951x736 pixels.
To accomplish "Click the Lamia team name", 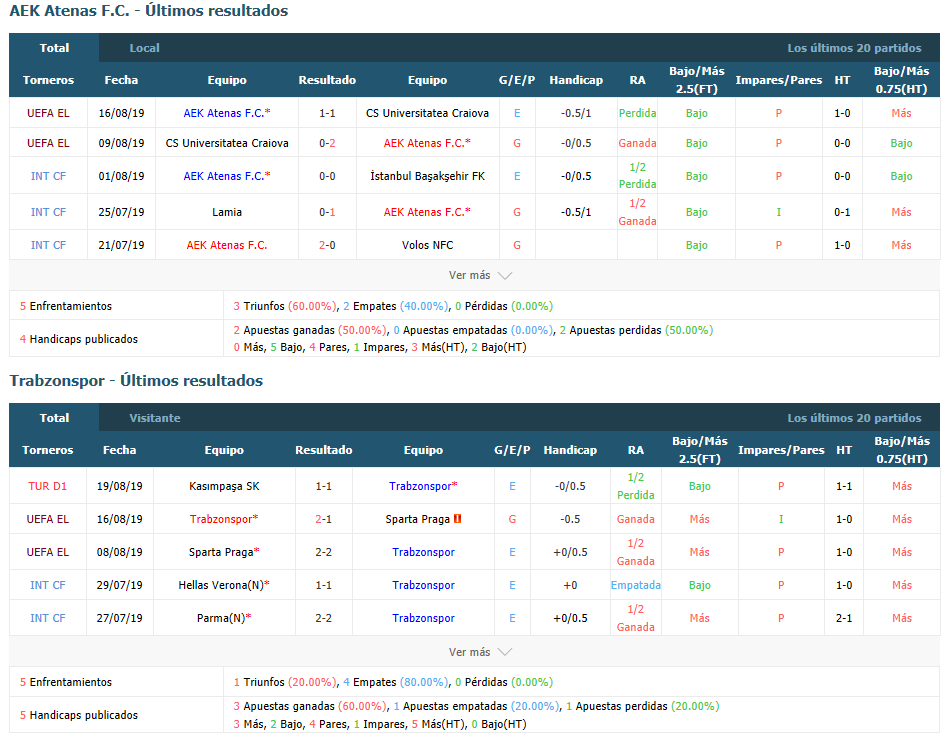I will [227, 212].
